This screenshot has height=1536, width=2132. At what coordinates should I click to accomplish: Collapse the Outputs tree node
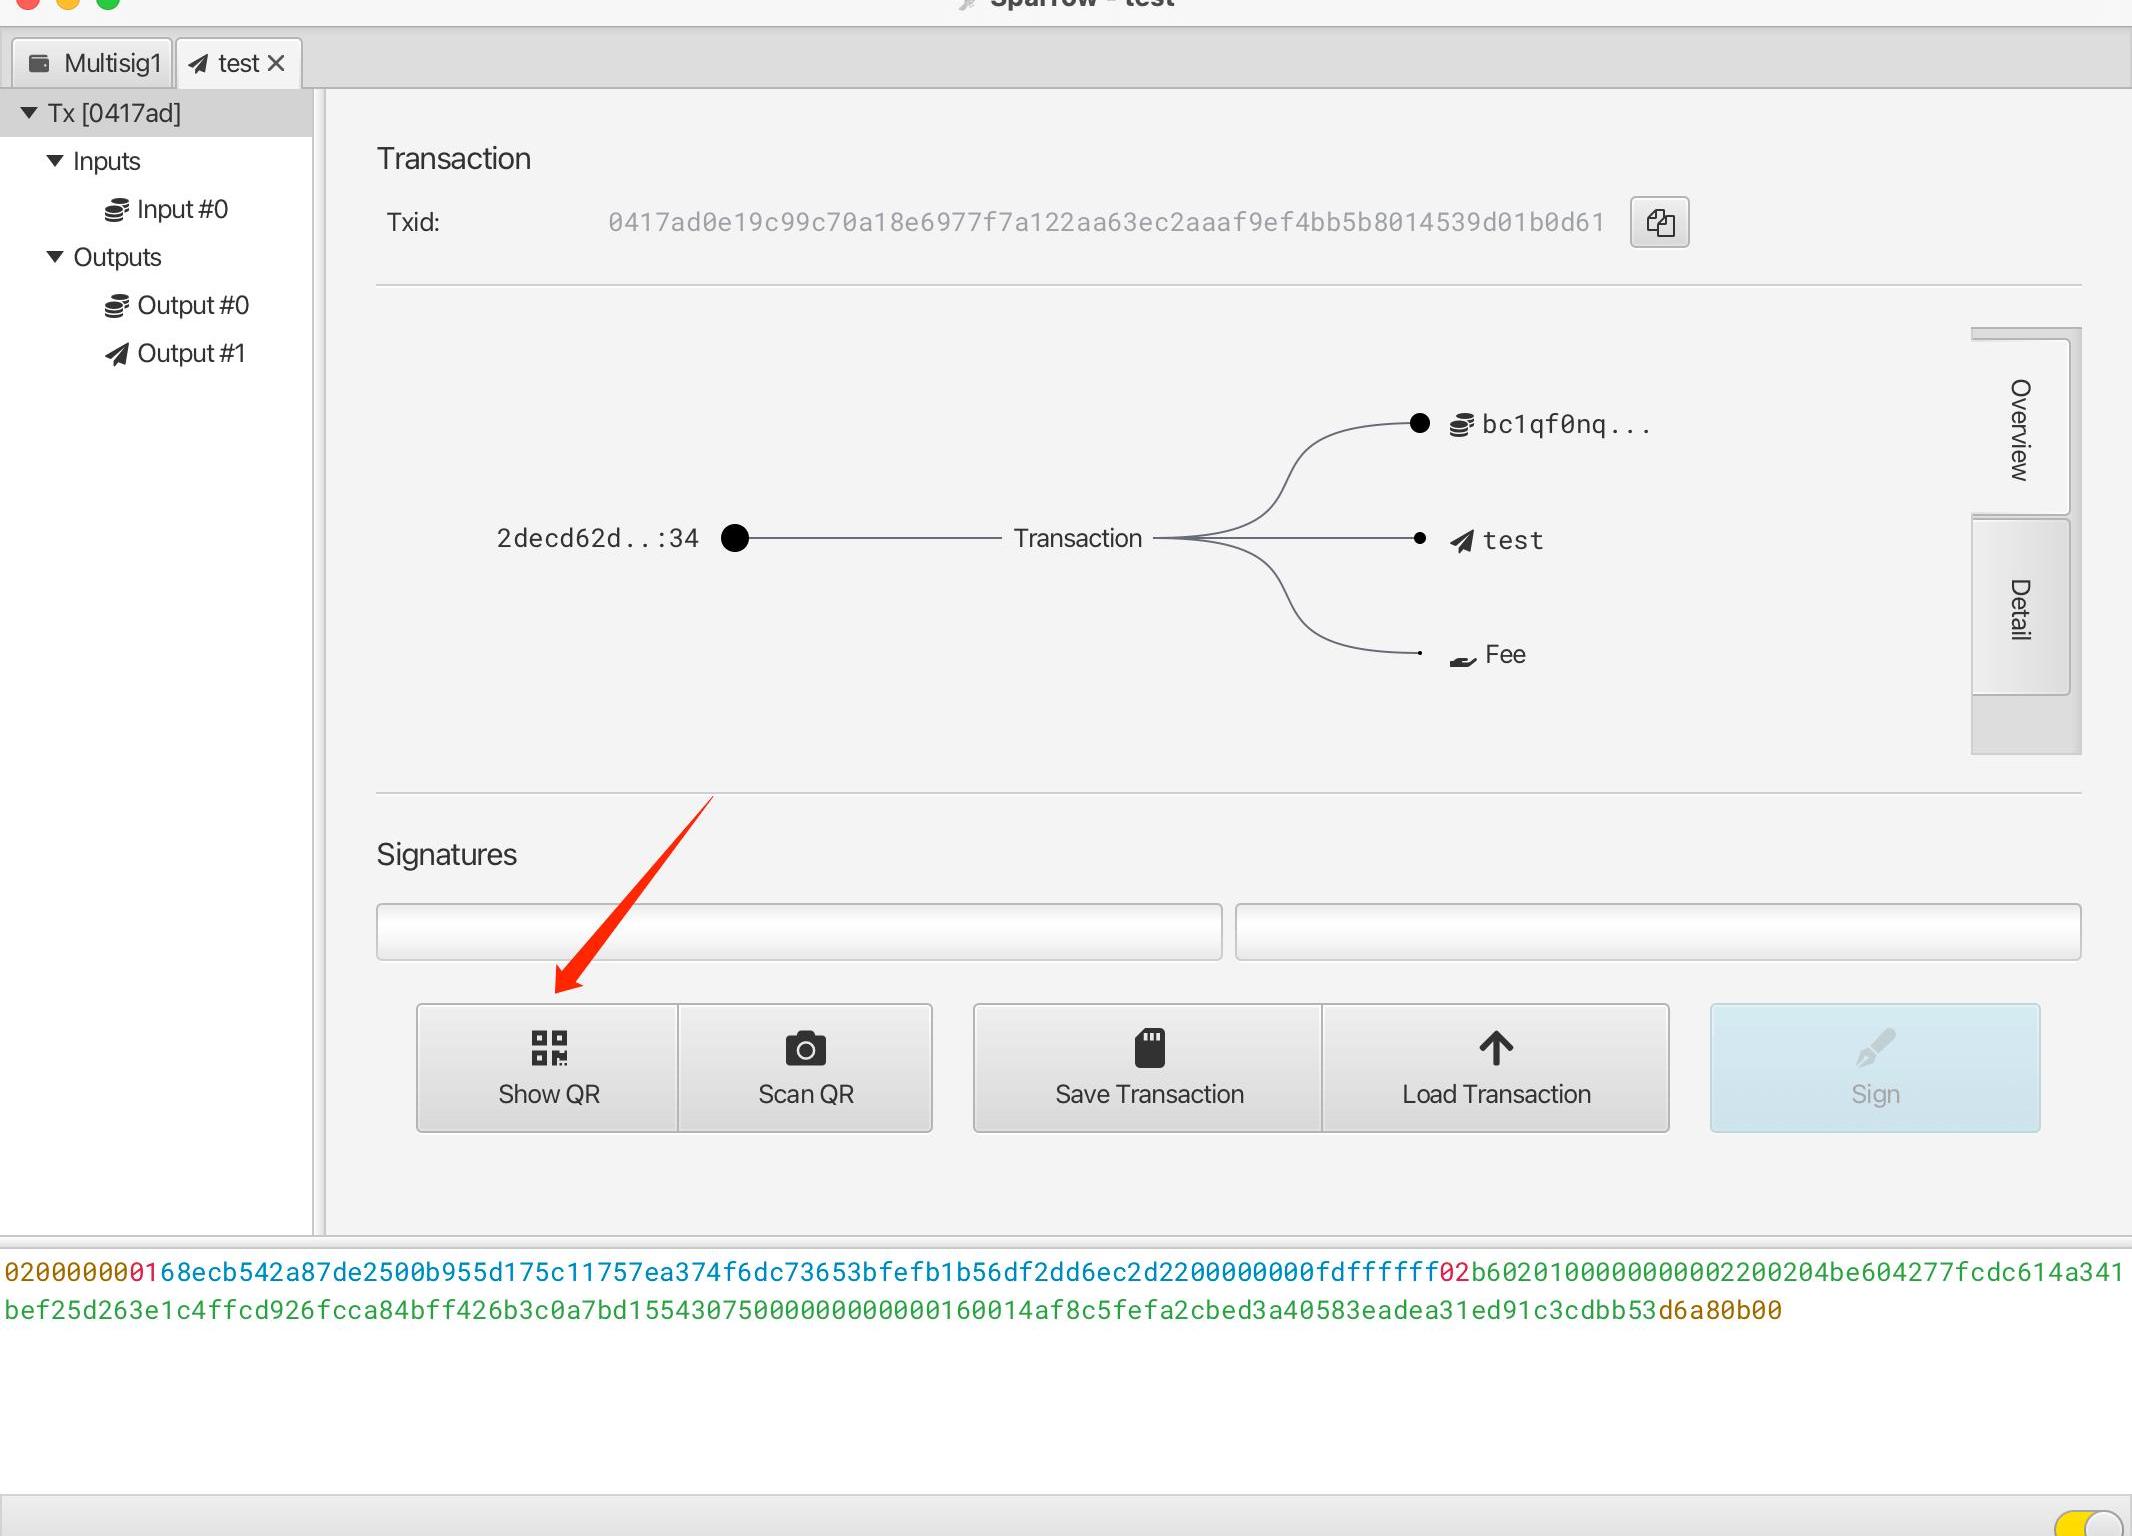click(55, 257)
